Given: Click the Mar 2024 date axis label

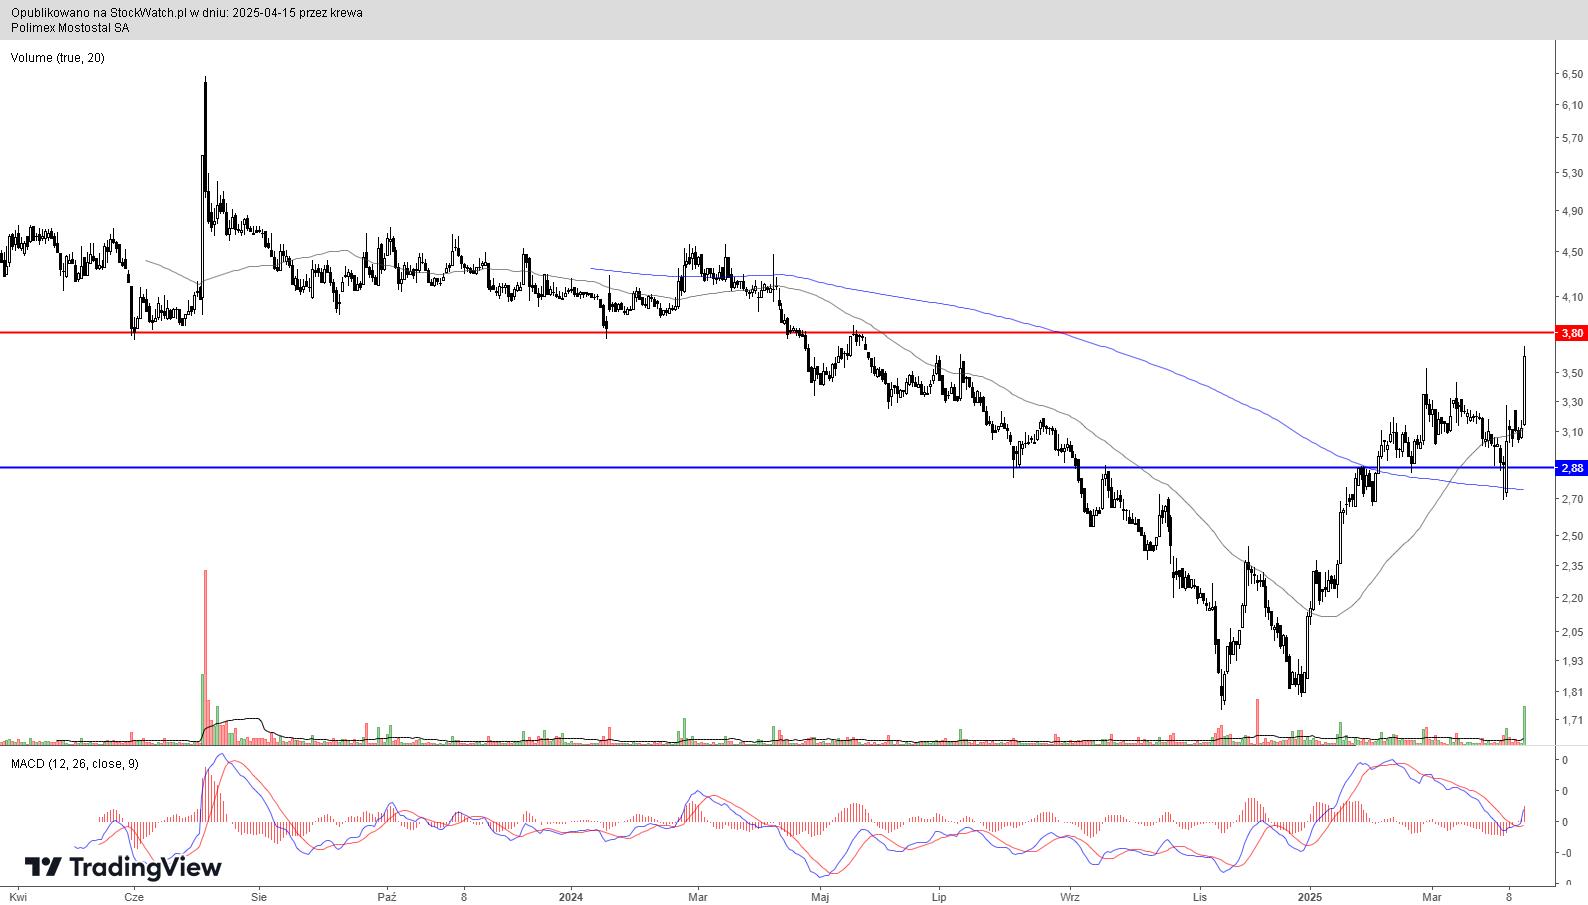Looking at the screenshot, I should [698, 897].
